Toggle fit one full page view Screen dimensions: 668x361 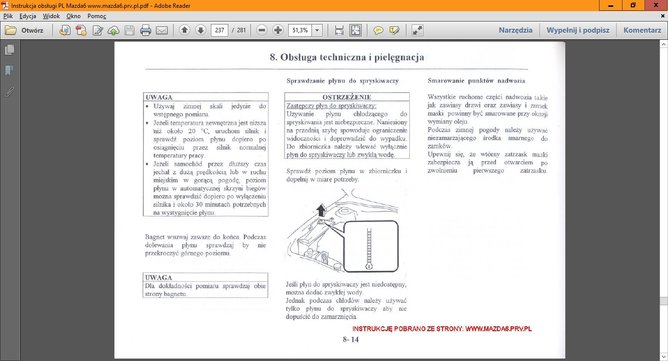click(x=355, y=30)
